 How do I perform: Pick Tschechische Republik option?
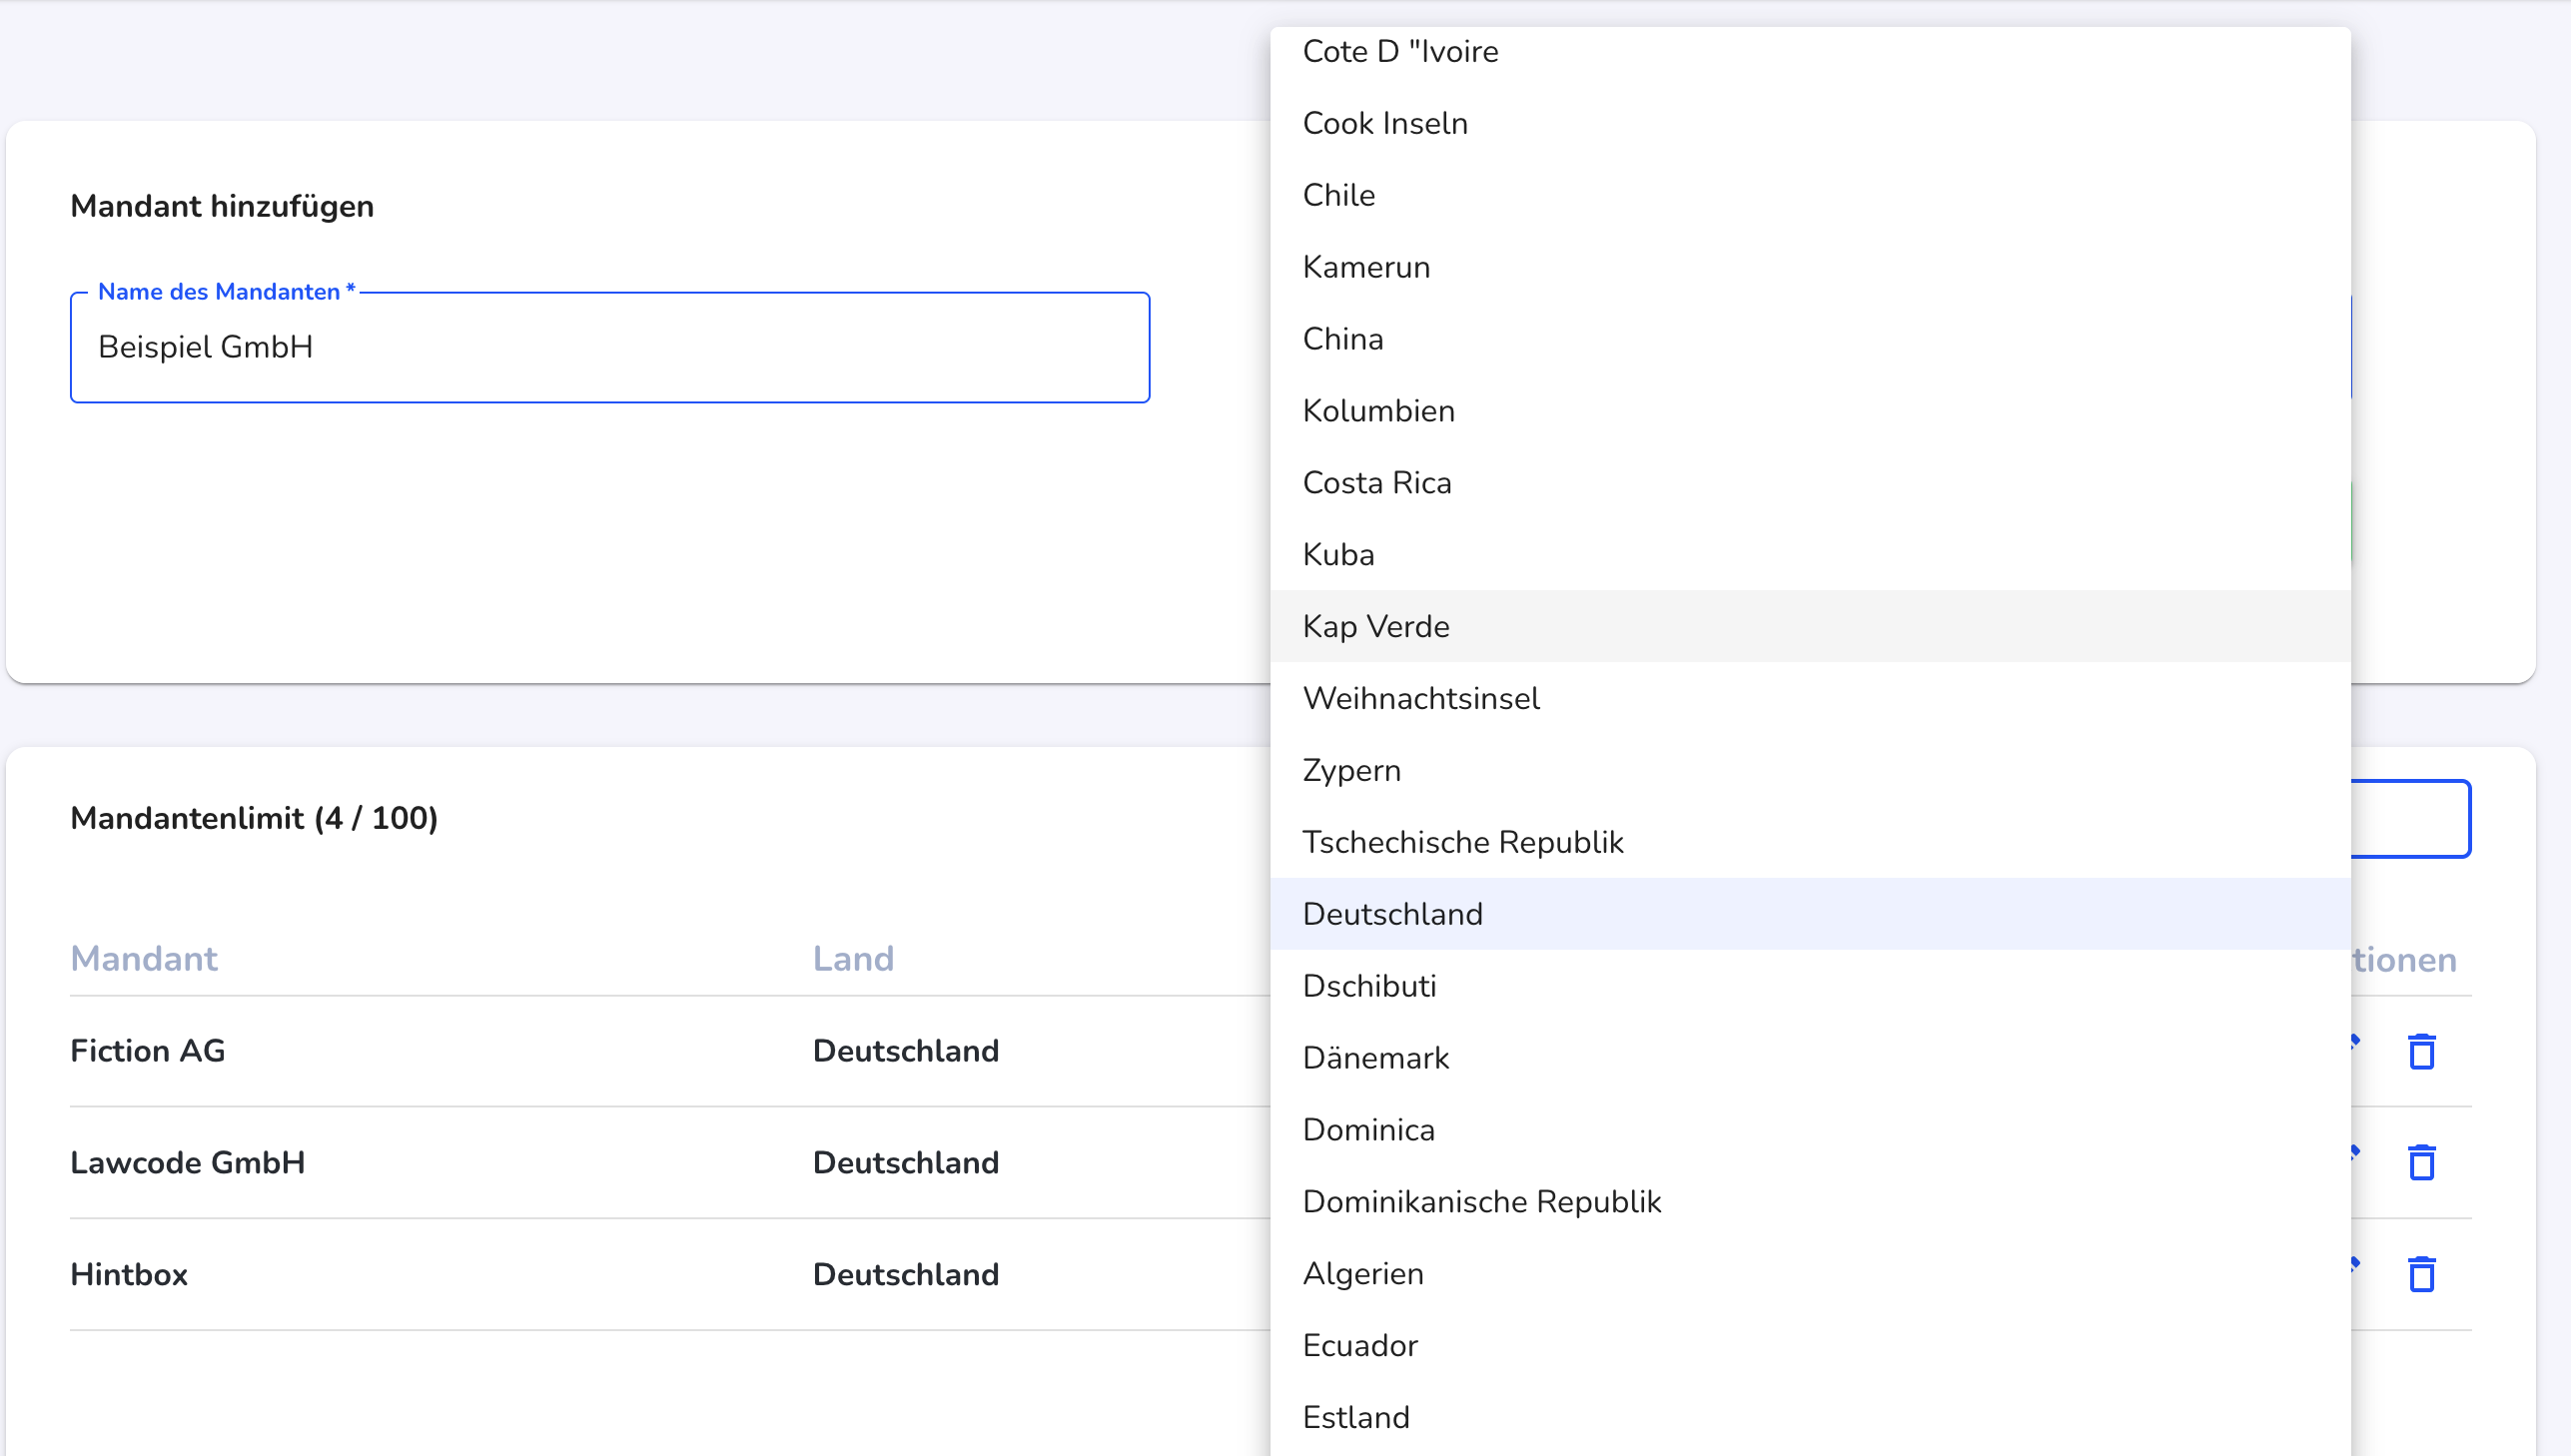coord(1810,842)
